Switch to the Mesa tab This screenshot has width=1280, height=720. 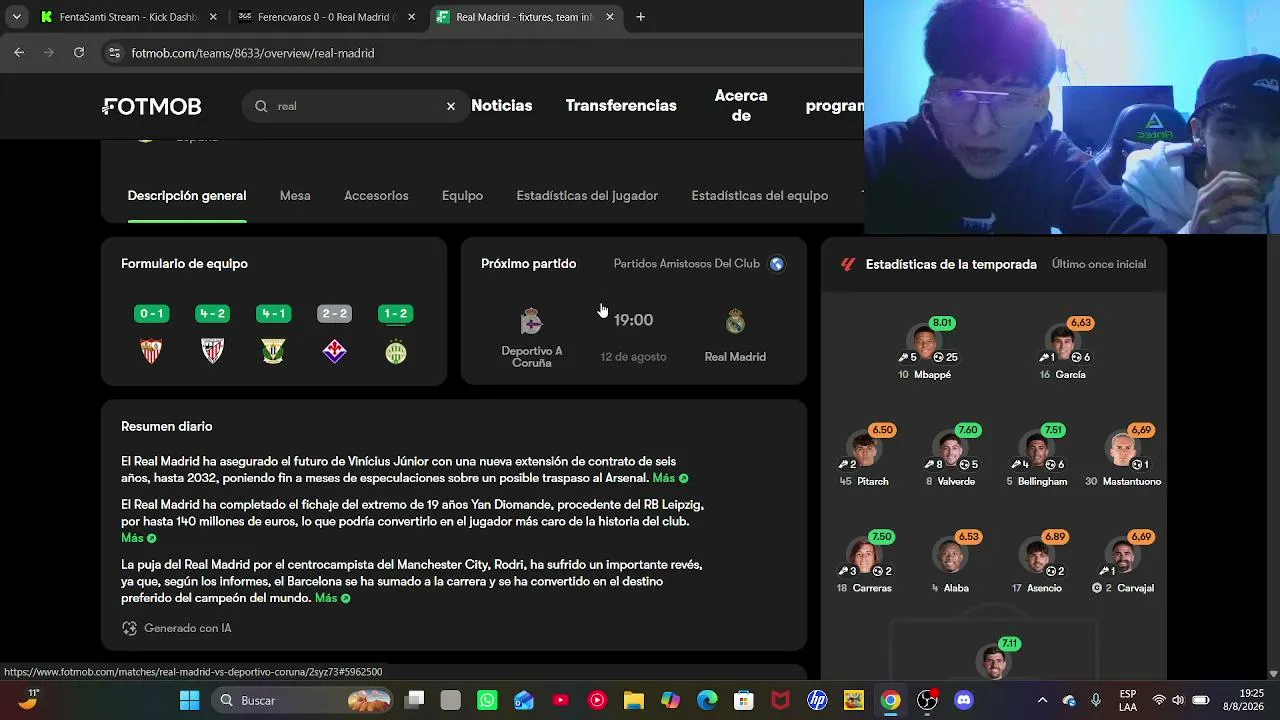point(295,196)
